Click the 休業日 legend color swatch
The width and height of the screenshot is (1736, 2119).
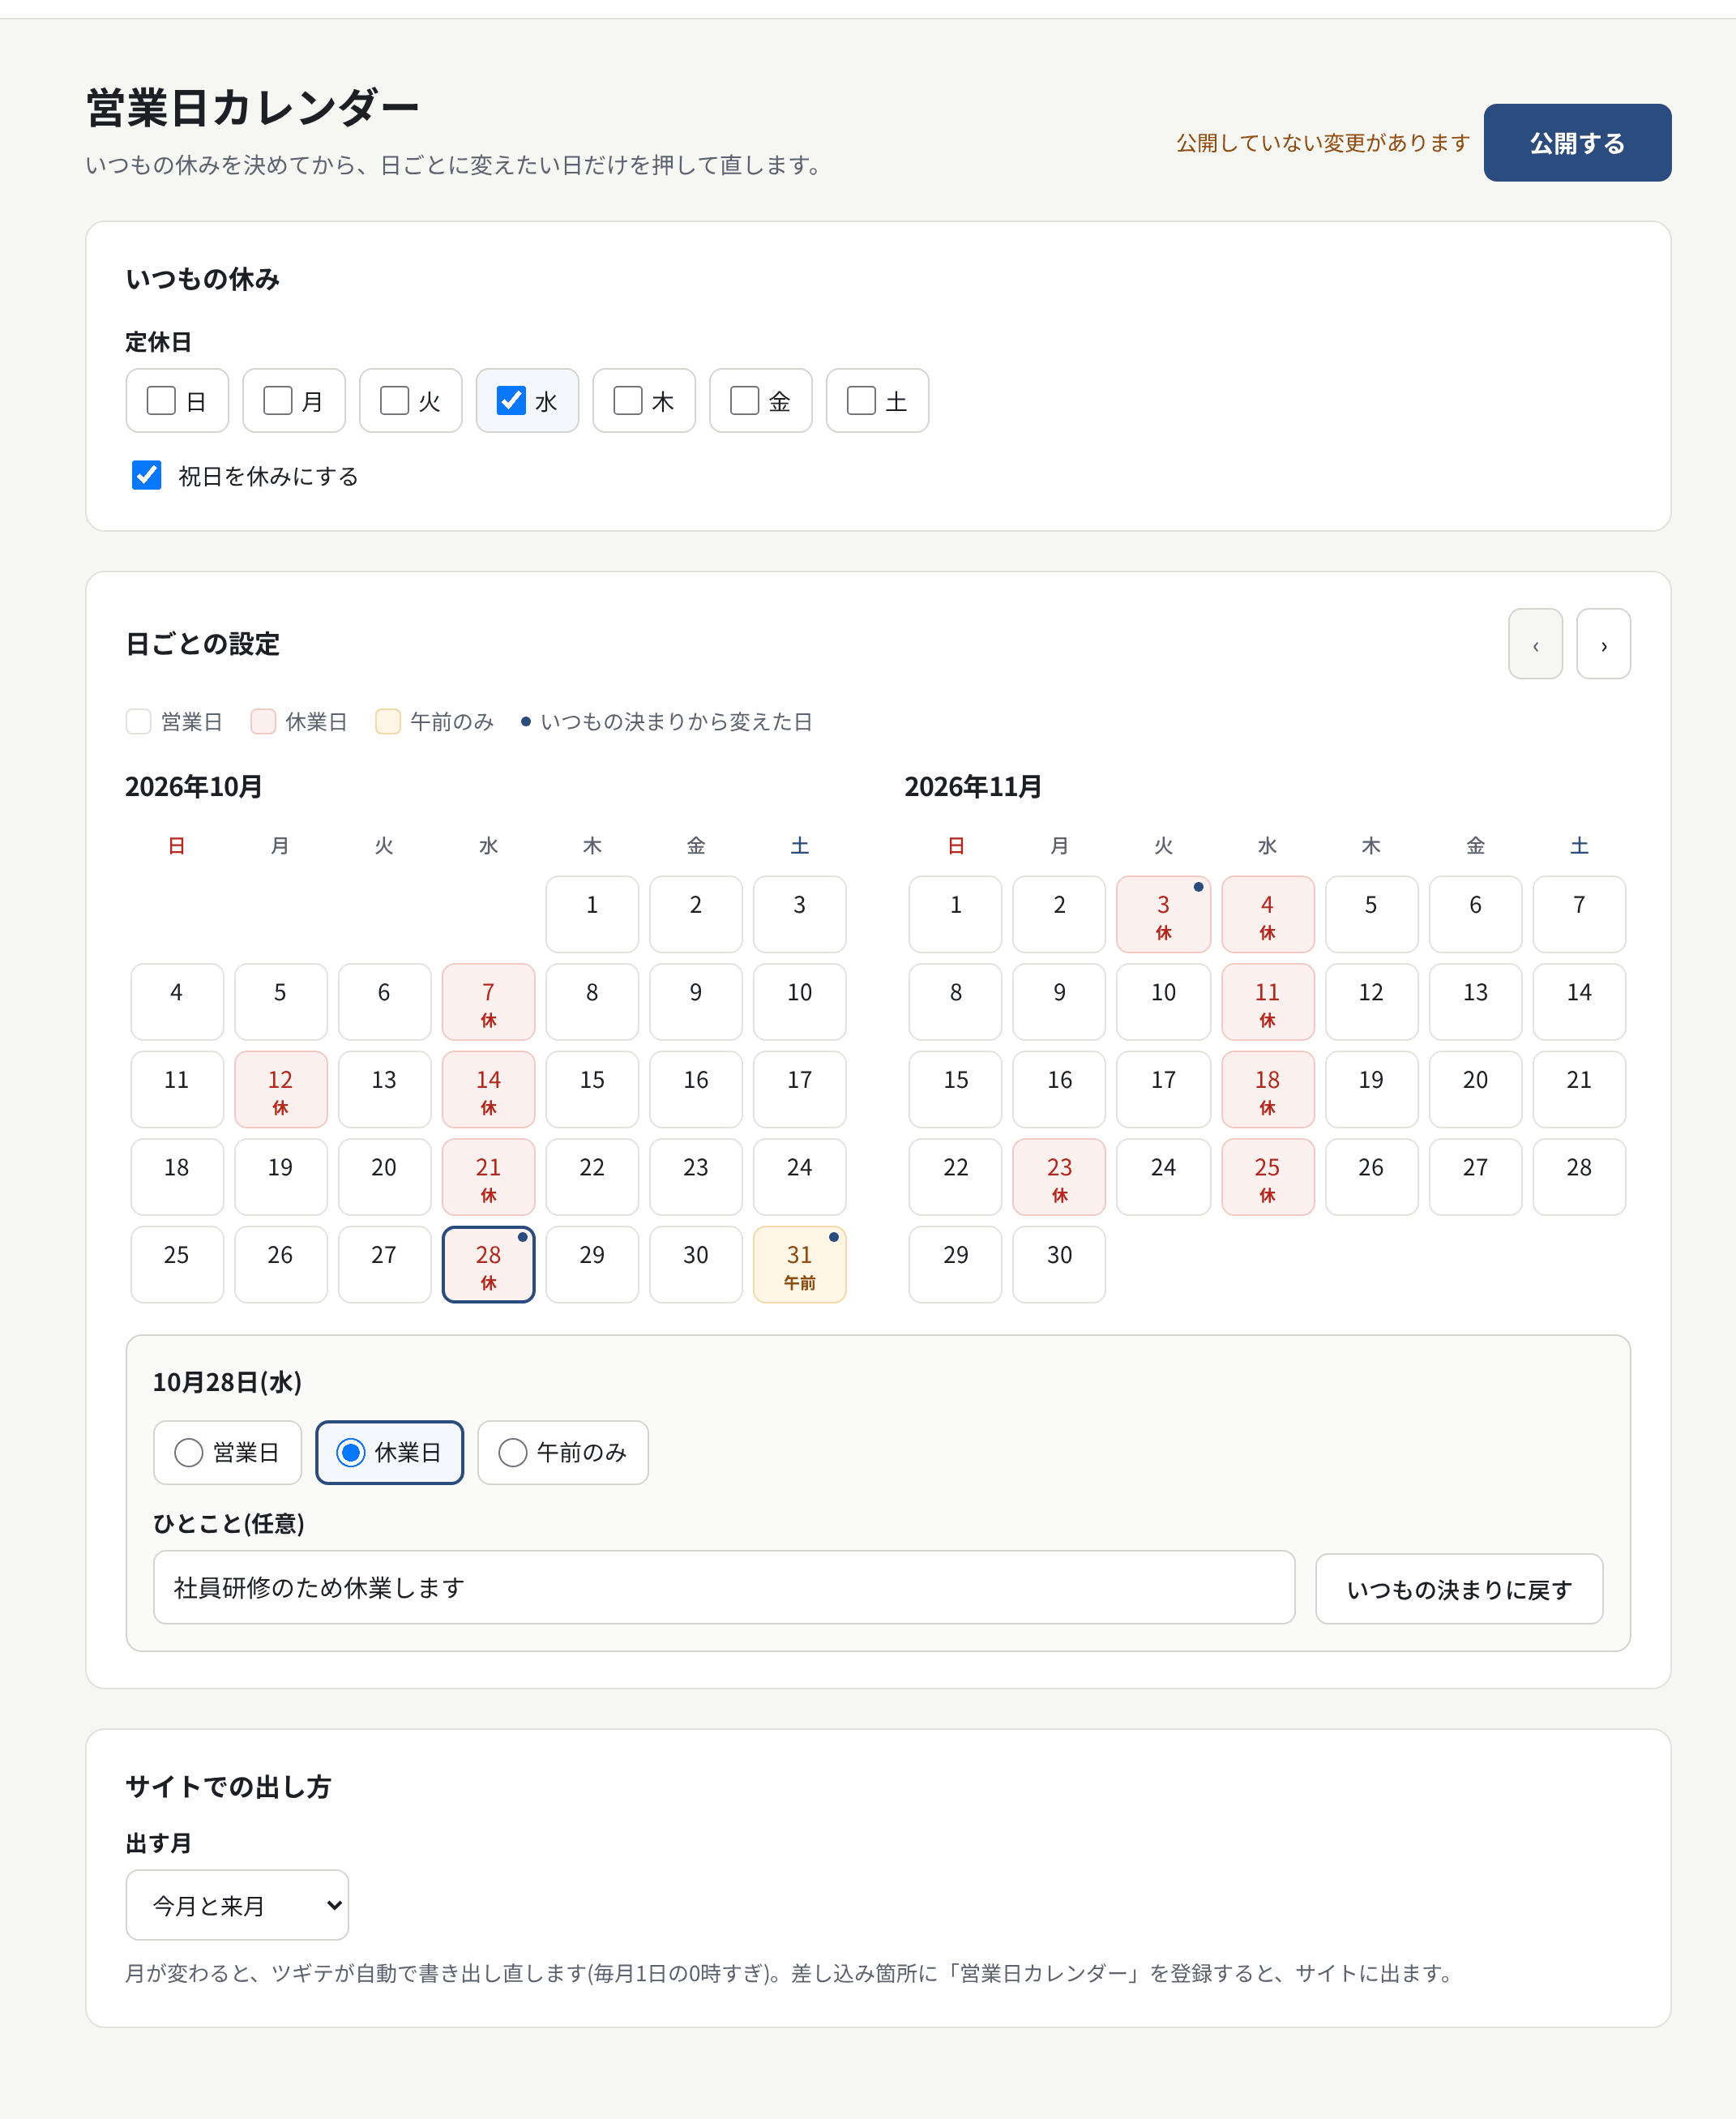click(x=263, y=722)
